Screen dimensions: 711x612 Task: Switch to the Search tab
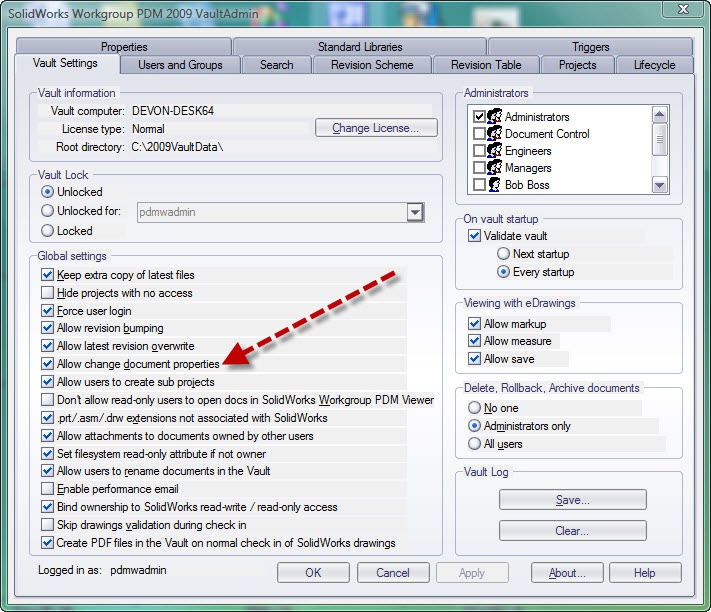[x=277, y=65]
